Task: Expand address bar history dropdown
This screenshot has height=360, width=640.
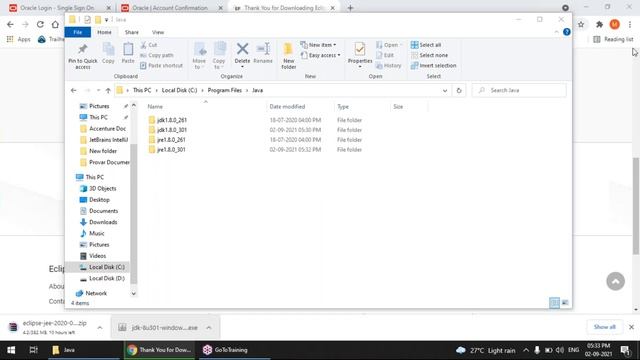Action: click(x=445, y=90)
